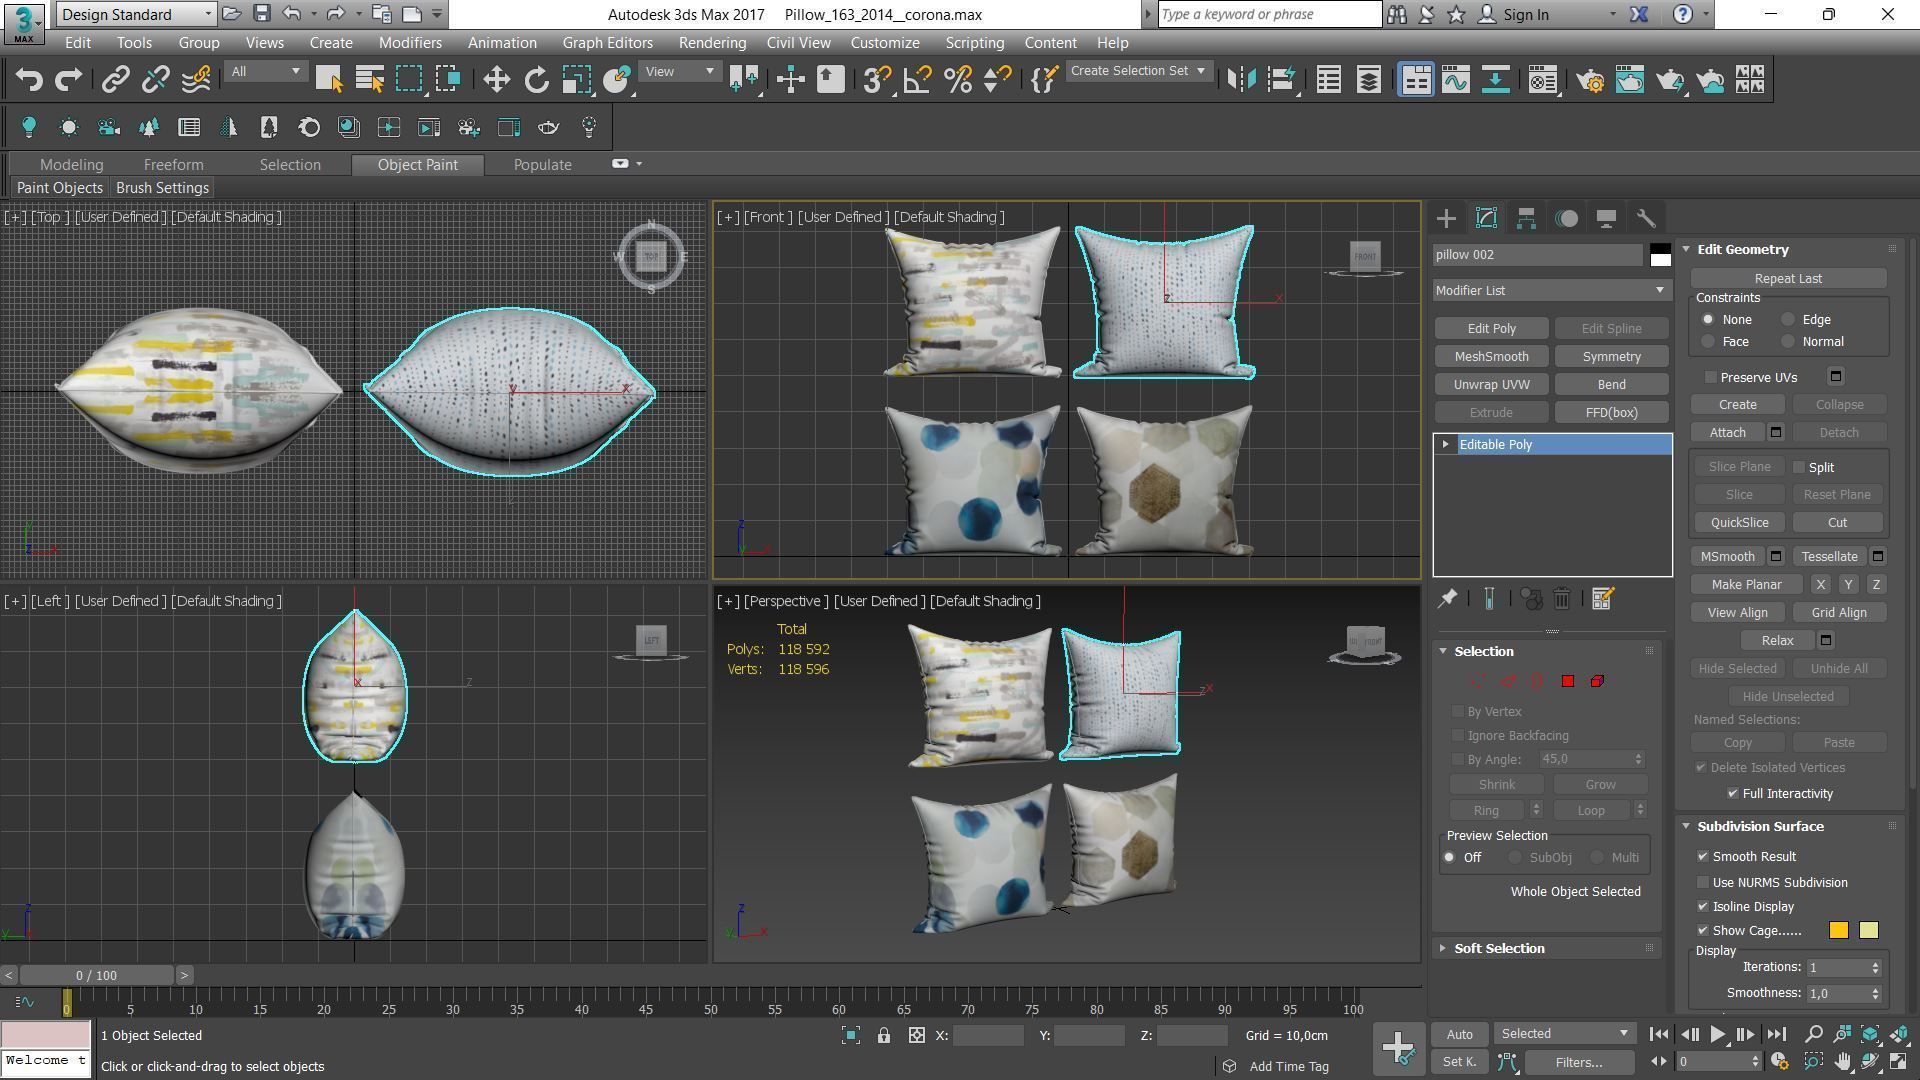The image size is (1920, 1080).
Task: Switch to the Hierarchy command panel tab
Action: coord(1526,218)
